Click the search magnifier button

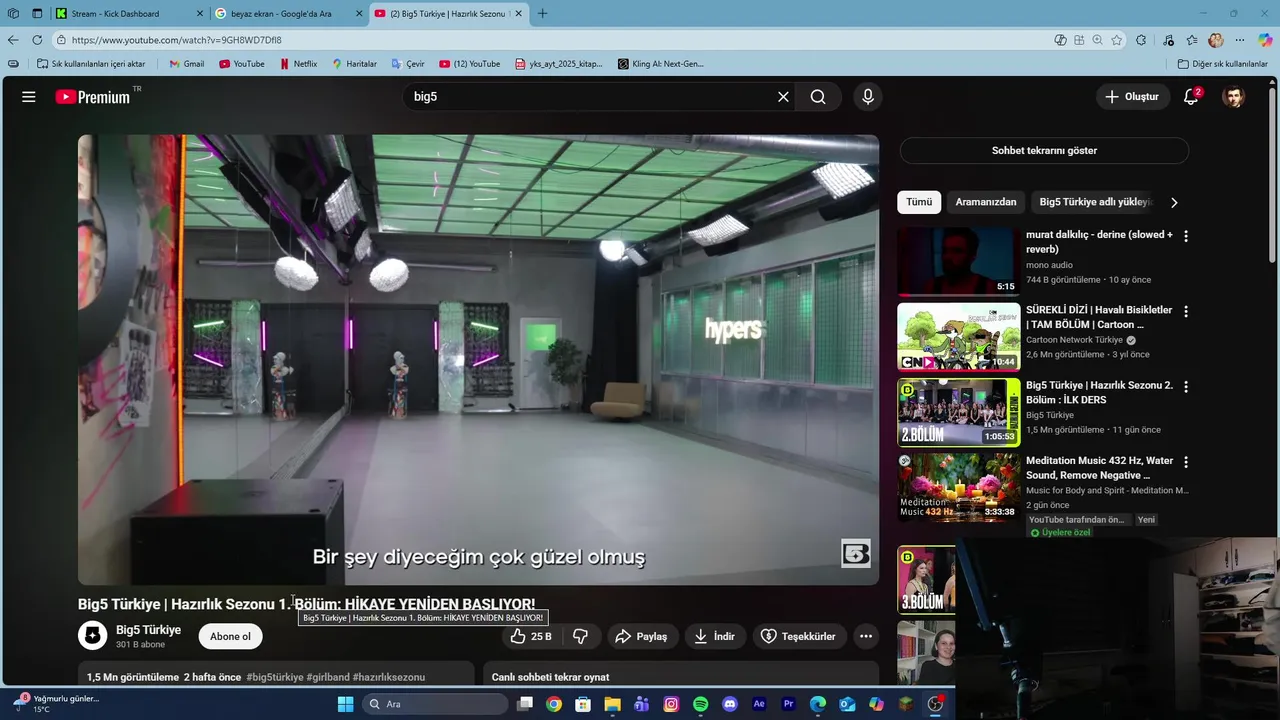(x=818, y=97)
